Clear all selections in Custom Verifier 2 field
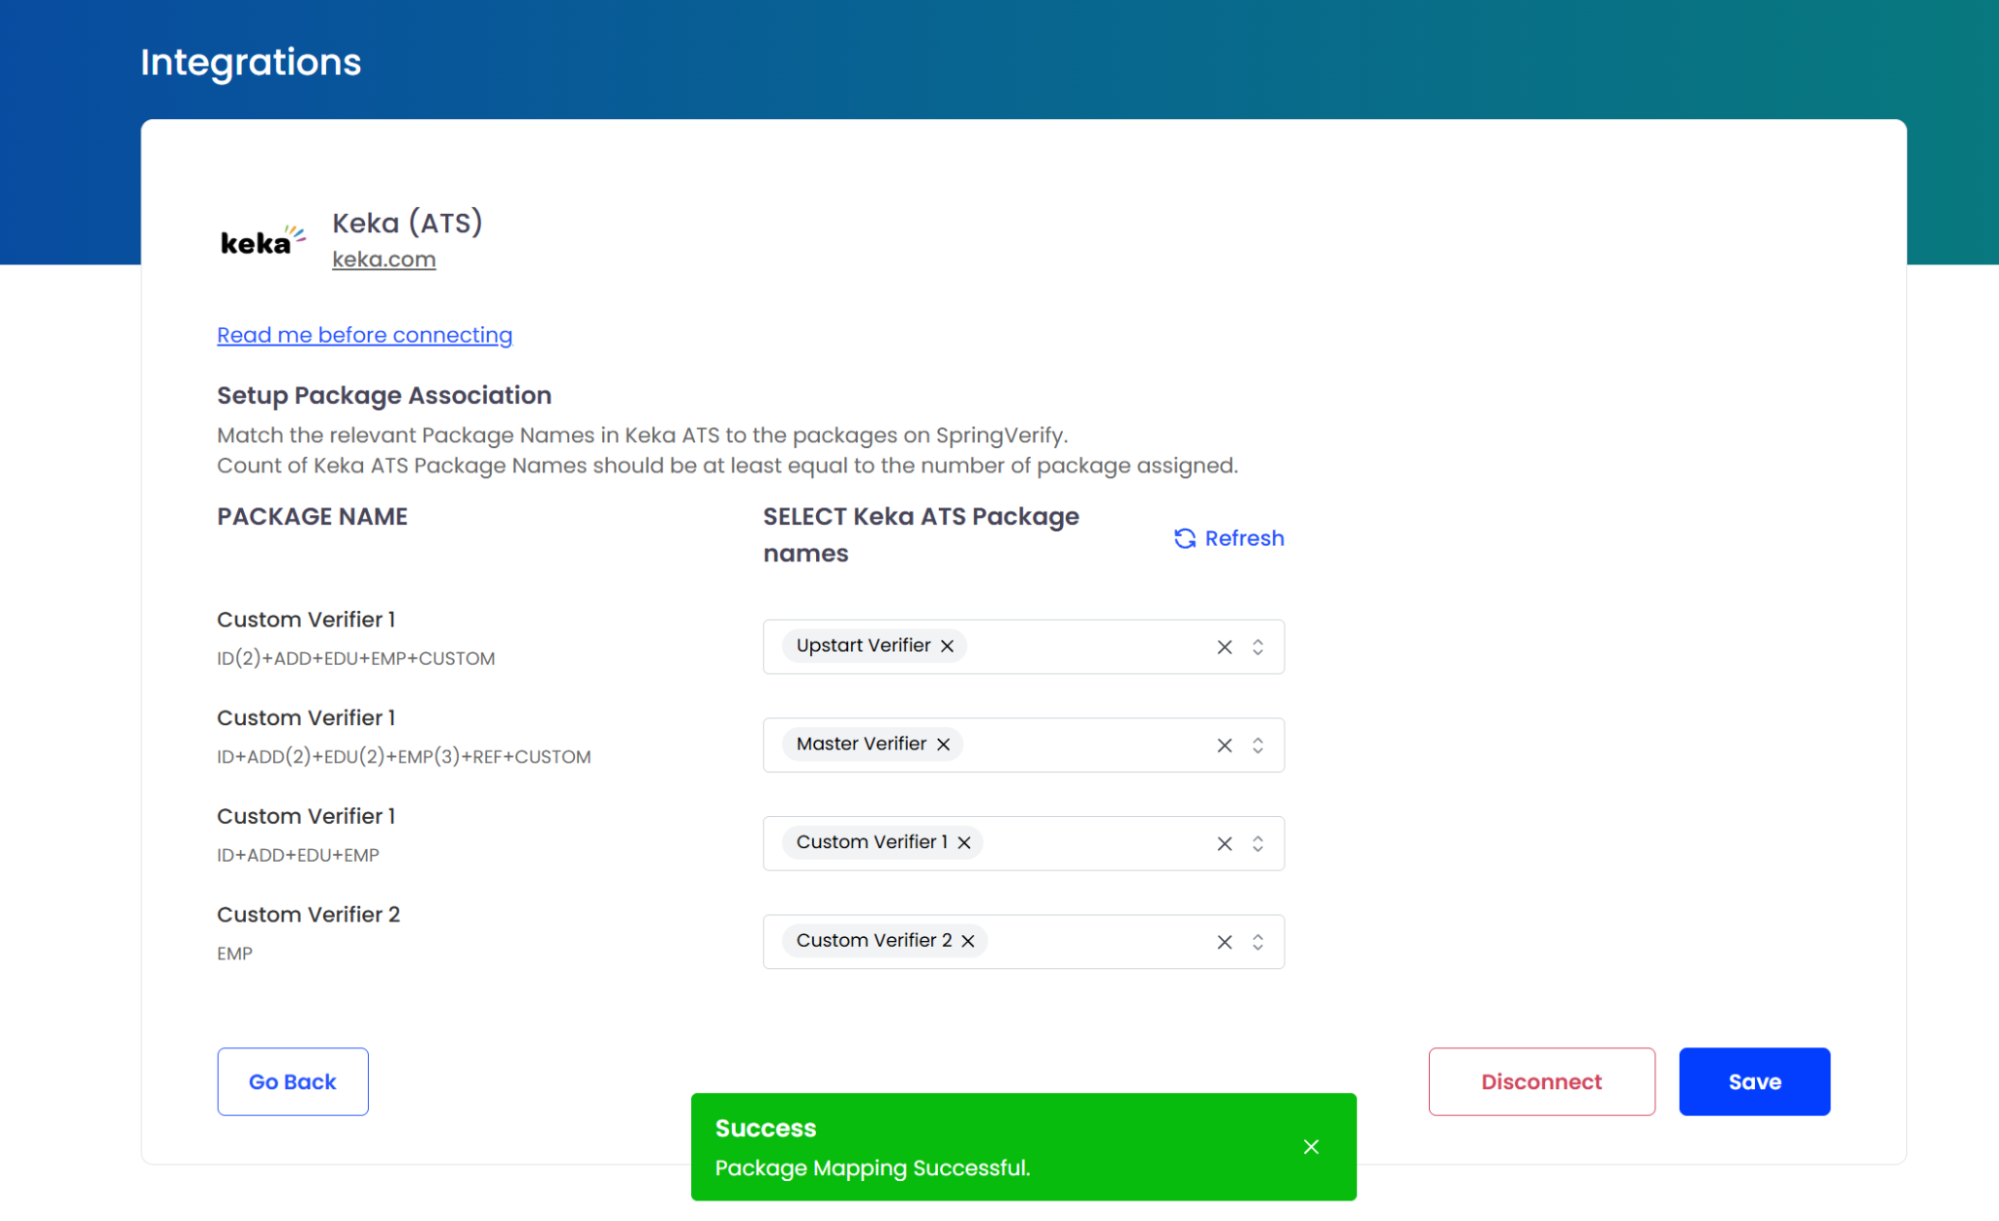The width and height of the screenshot is (1999, 1221). pyautogui.click(x=1224, y=942)
